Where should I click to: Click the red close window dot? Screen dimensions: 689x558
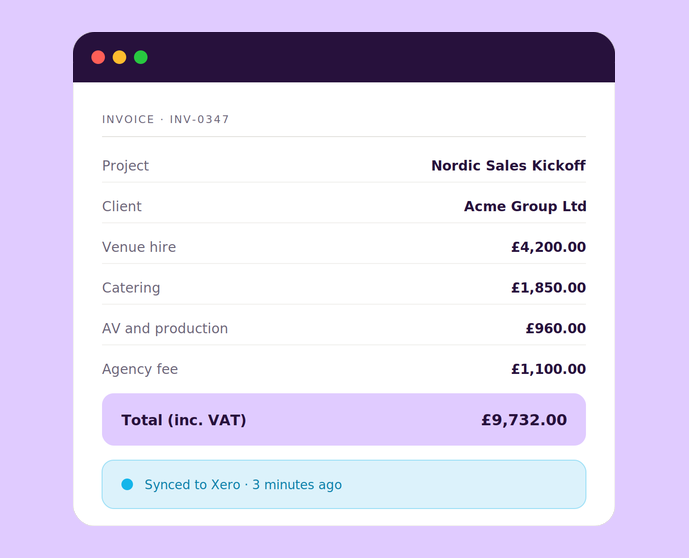pos(98,57)
